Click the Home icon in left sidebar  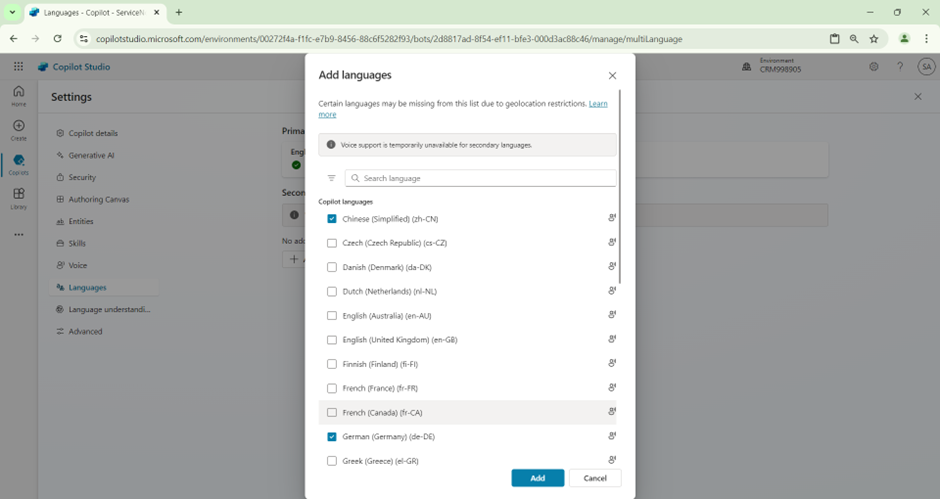click(x=18, y=94)
